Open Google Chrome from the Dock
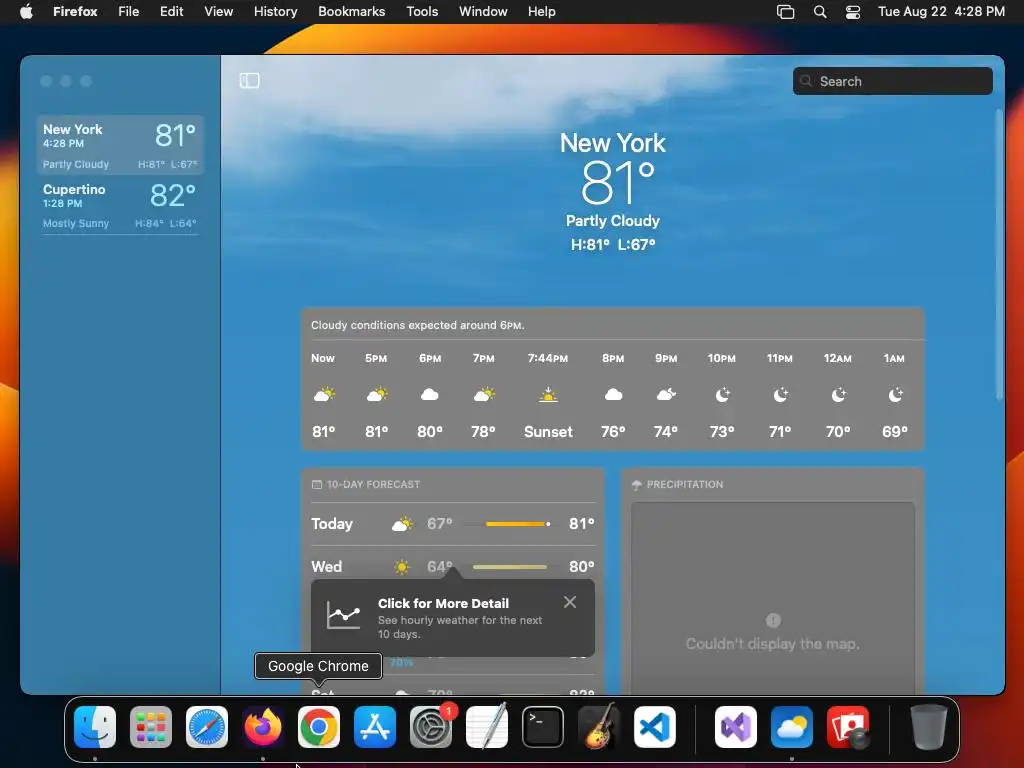1024x768 pixels. (319, 727)
